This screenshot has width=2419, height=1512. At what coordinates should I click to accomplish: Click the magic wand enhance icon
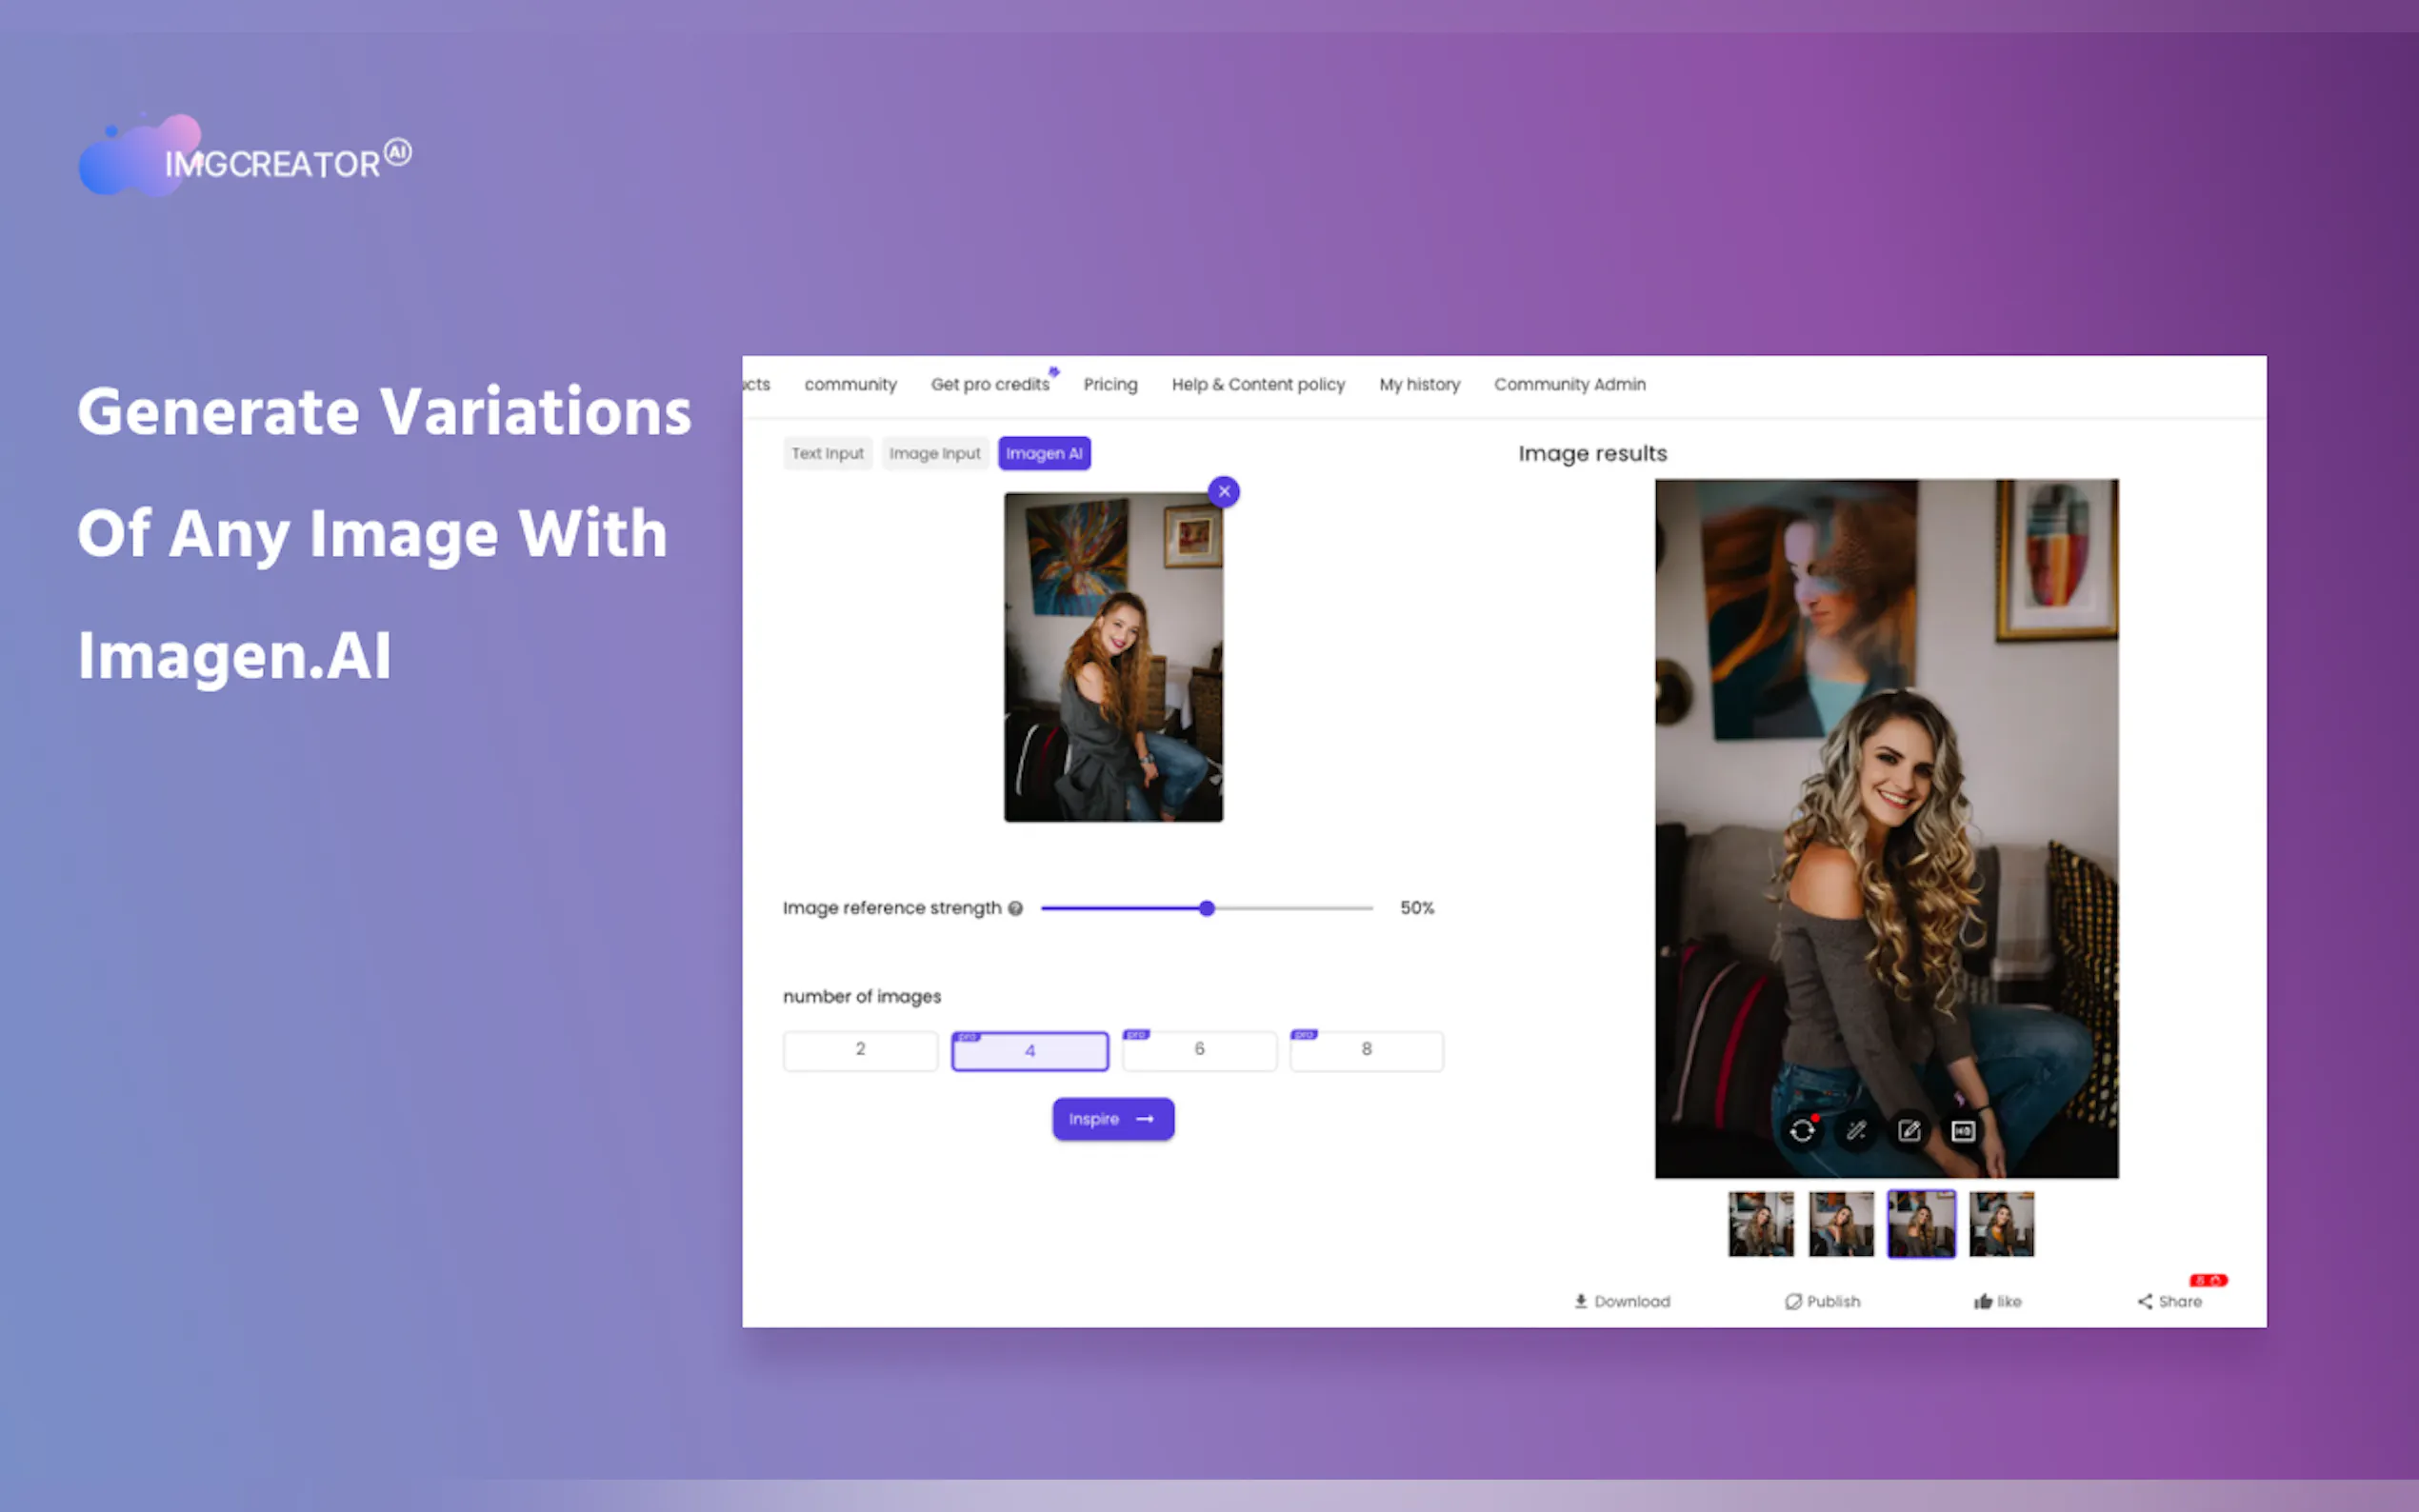click(1856, 1131)
